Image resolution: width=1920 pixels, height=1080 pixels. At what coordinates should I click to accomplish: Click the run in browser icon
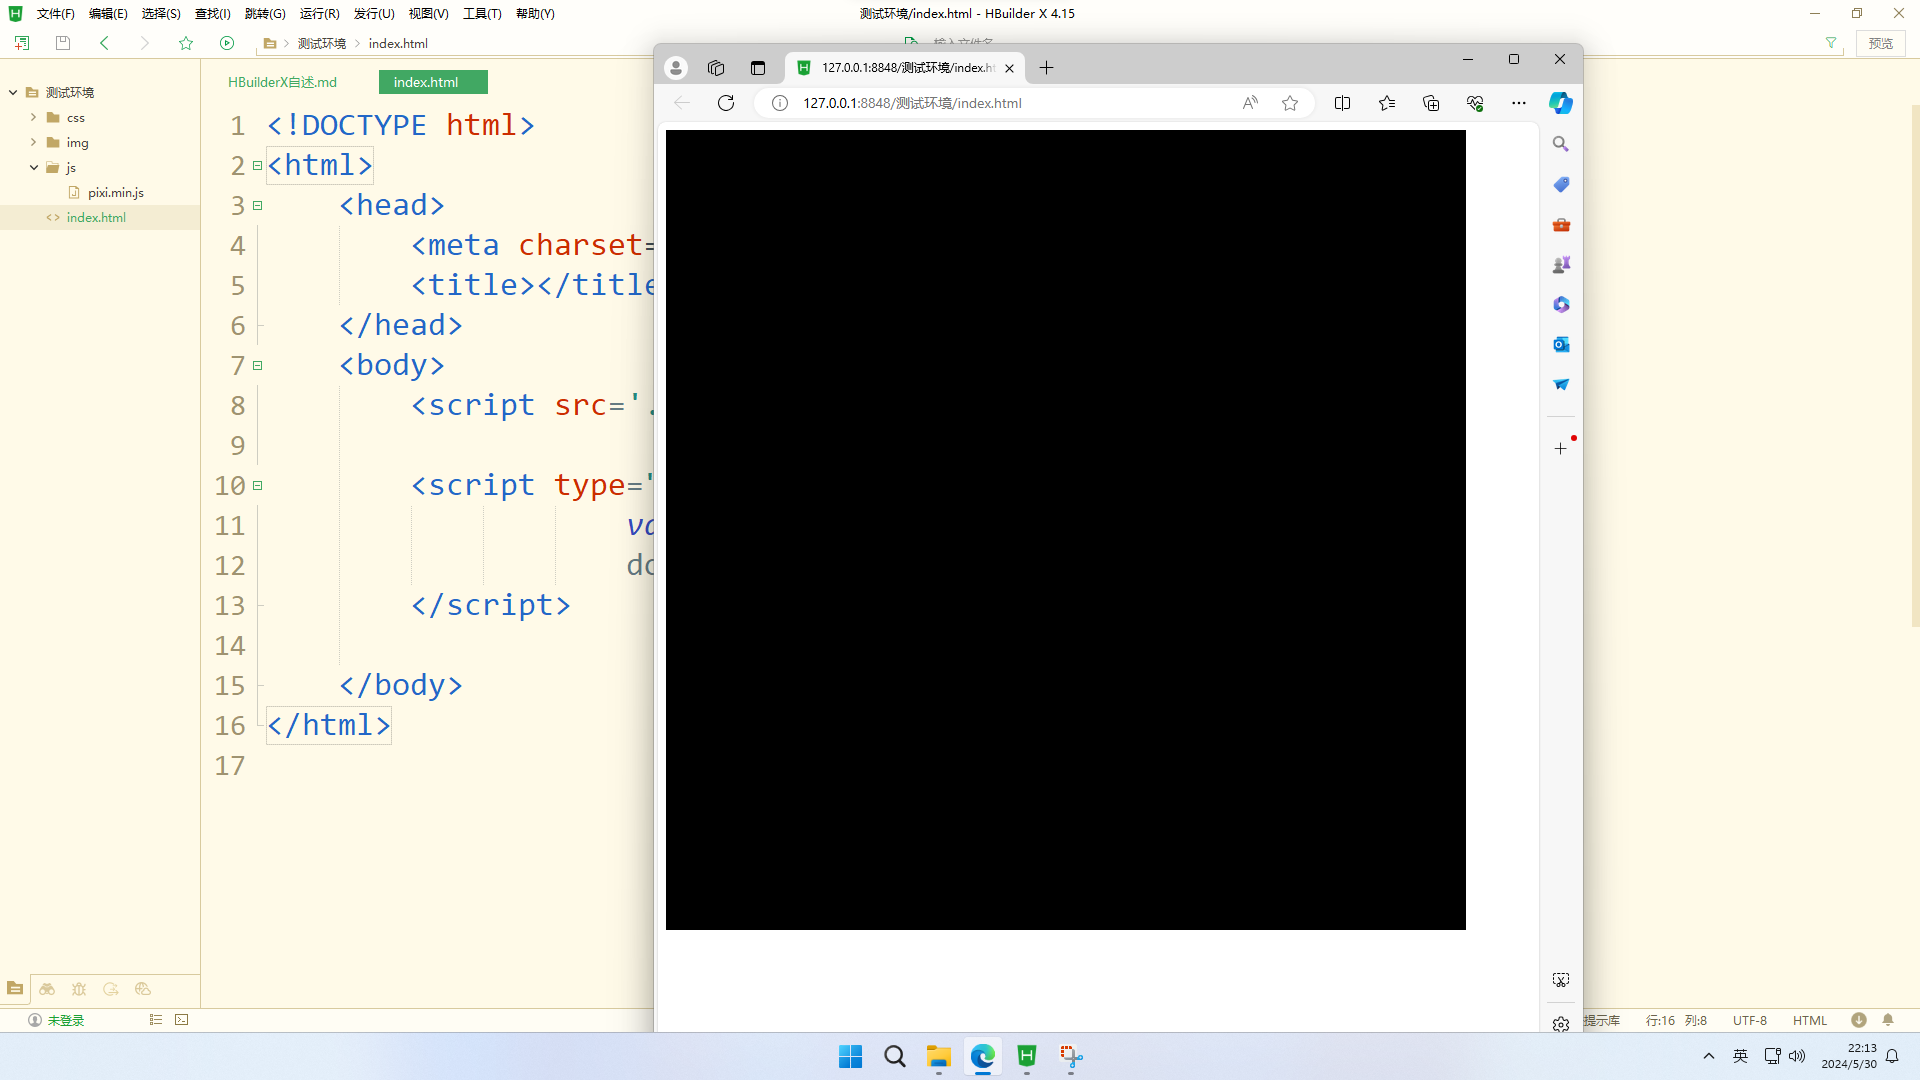pyautogui.click(x=227, y=43)
